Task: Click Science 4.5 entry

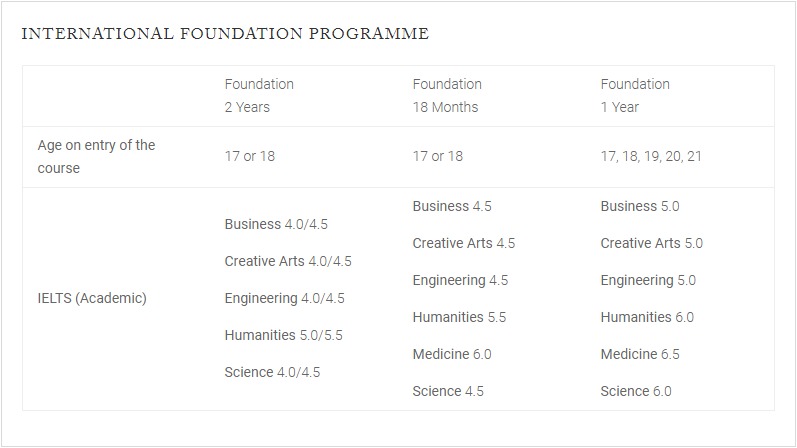Action: 448,391
